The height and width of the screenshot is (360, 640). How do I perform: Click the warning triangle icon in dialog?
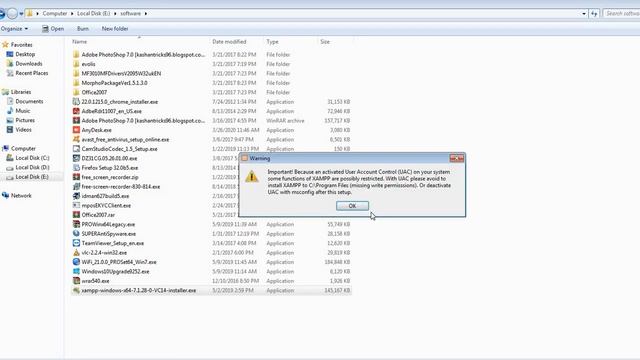252,176
